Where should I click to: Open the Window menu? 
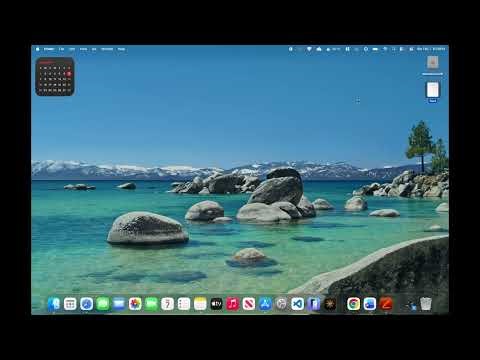(x=107, y=49)
